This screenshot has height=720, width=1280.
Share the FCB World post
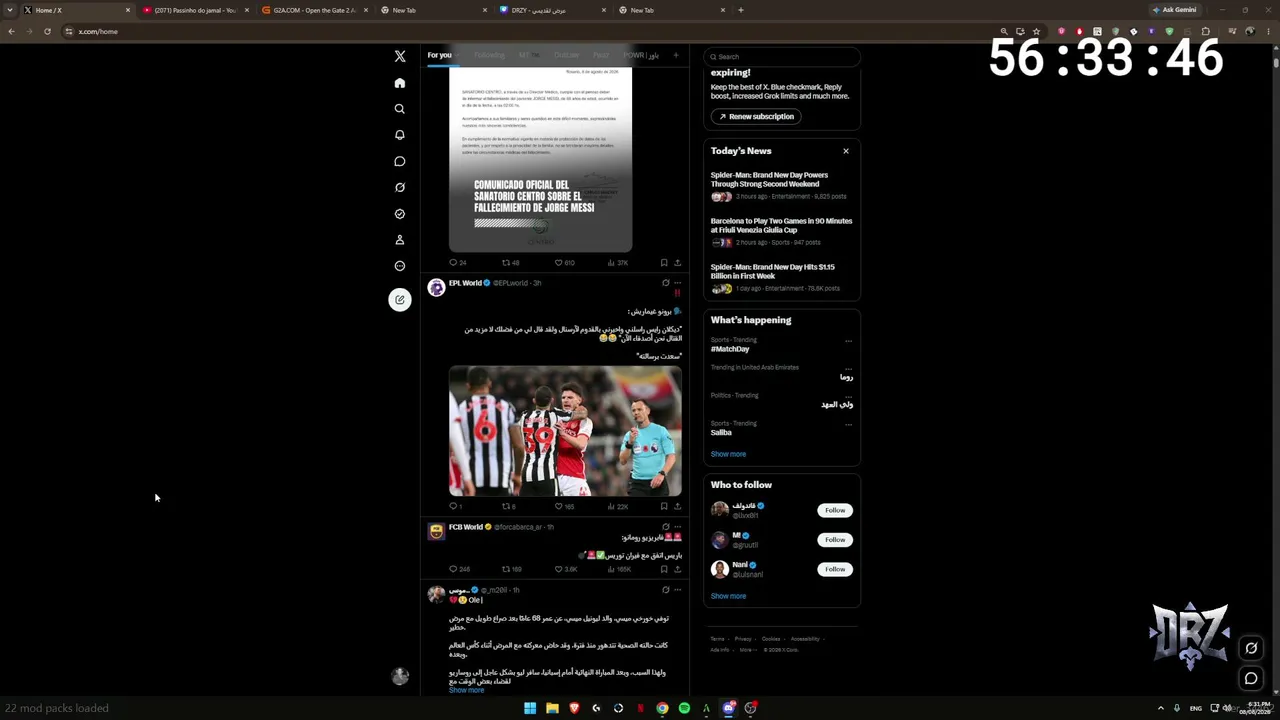click(x=677, y=569)
